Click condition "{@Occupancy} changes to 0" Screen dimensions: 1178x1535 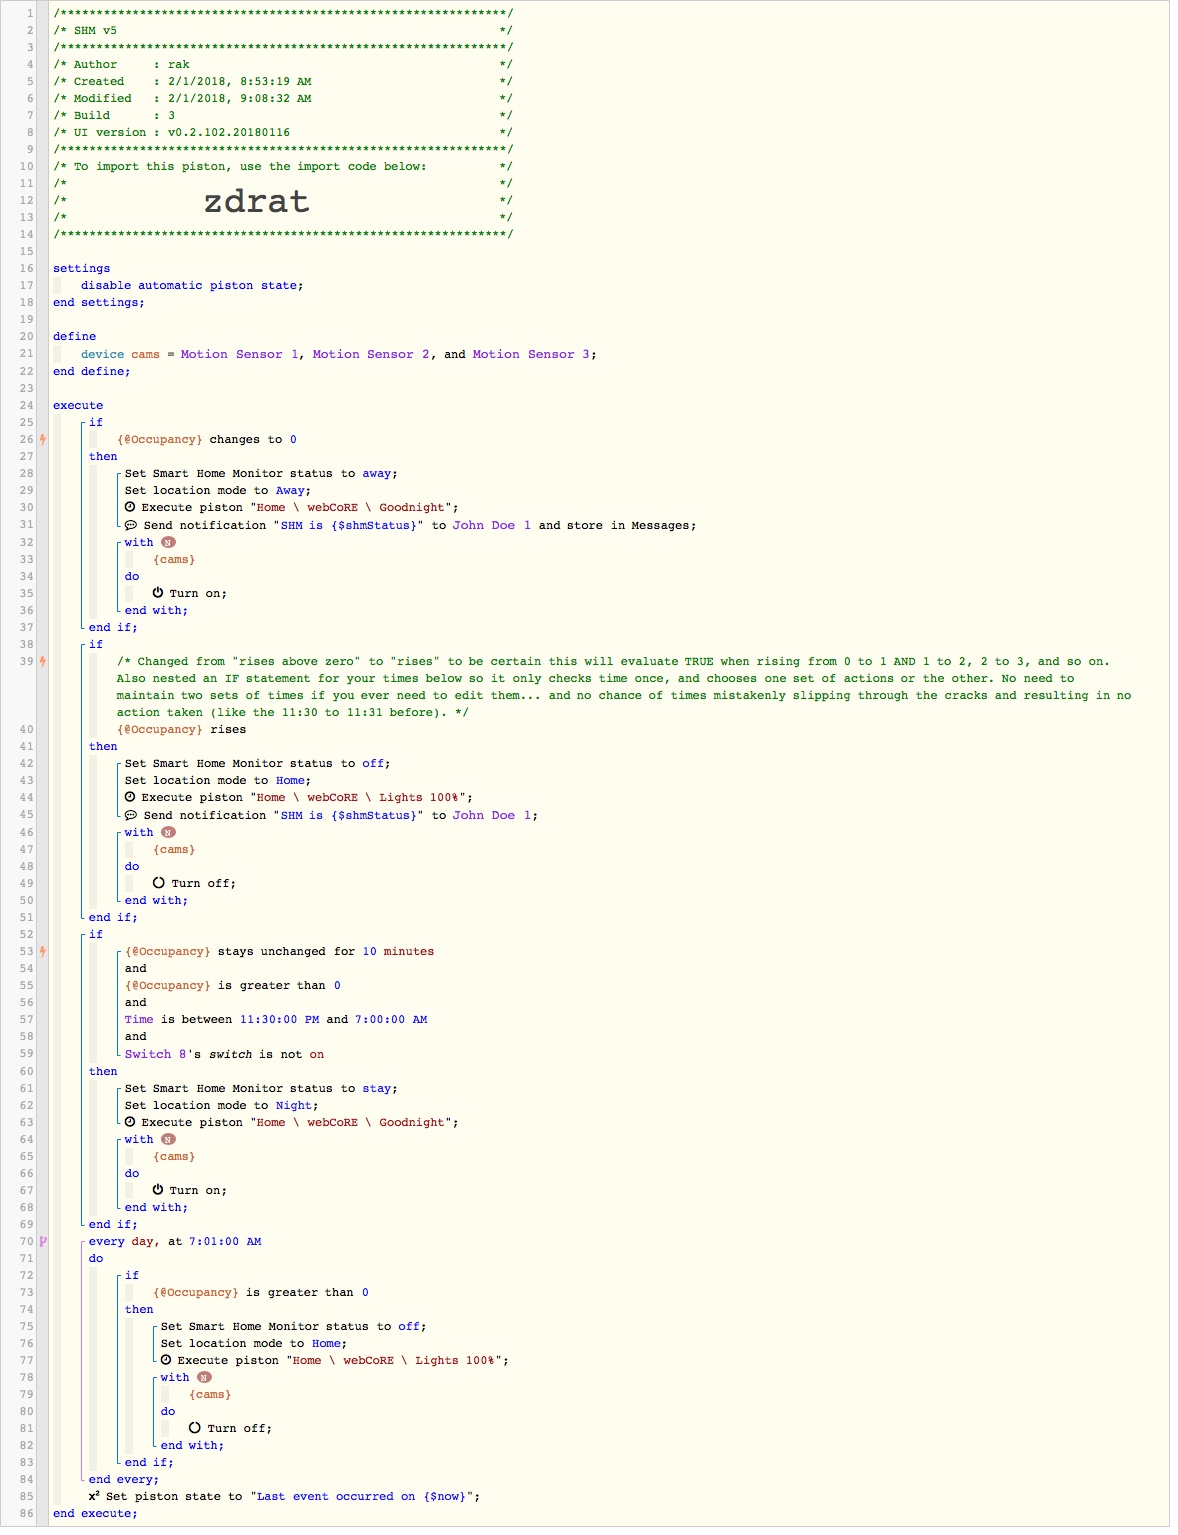[207, 440]
